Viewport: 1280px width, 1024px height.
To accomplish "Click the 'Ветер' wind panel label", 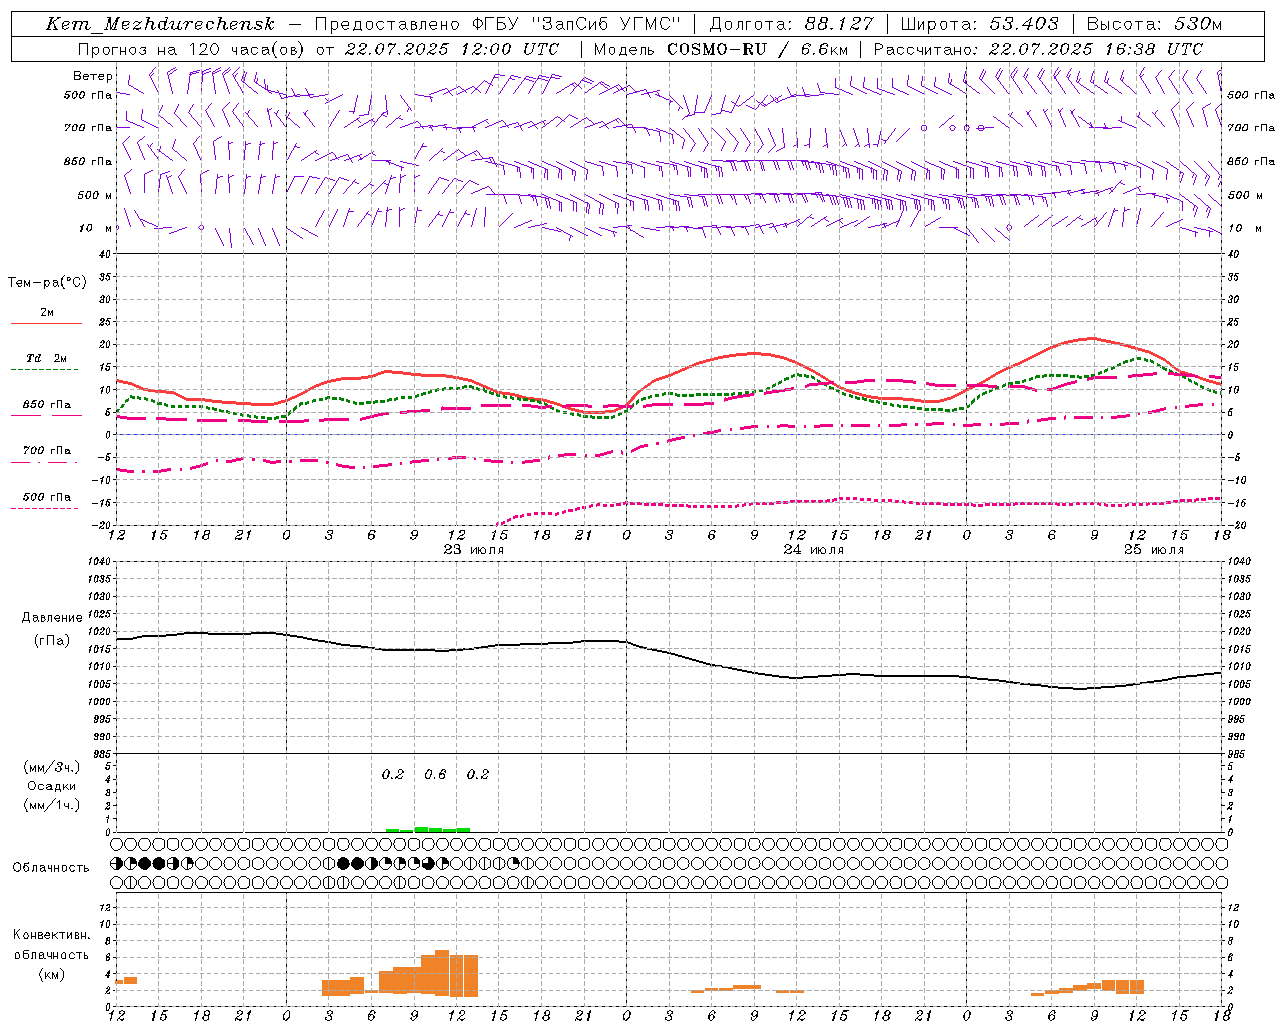I will pos(93,76).
